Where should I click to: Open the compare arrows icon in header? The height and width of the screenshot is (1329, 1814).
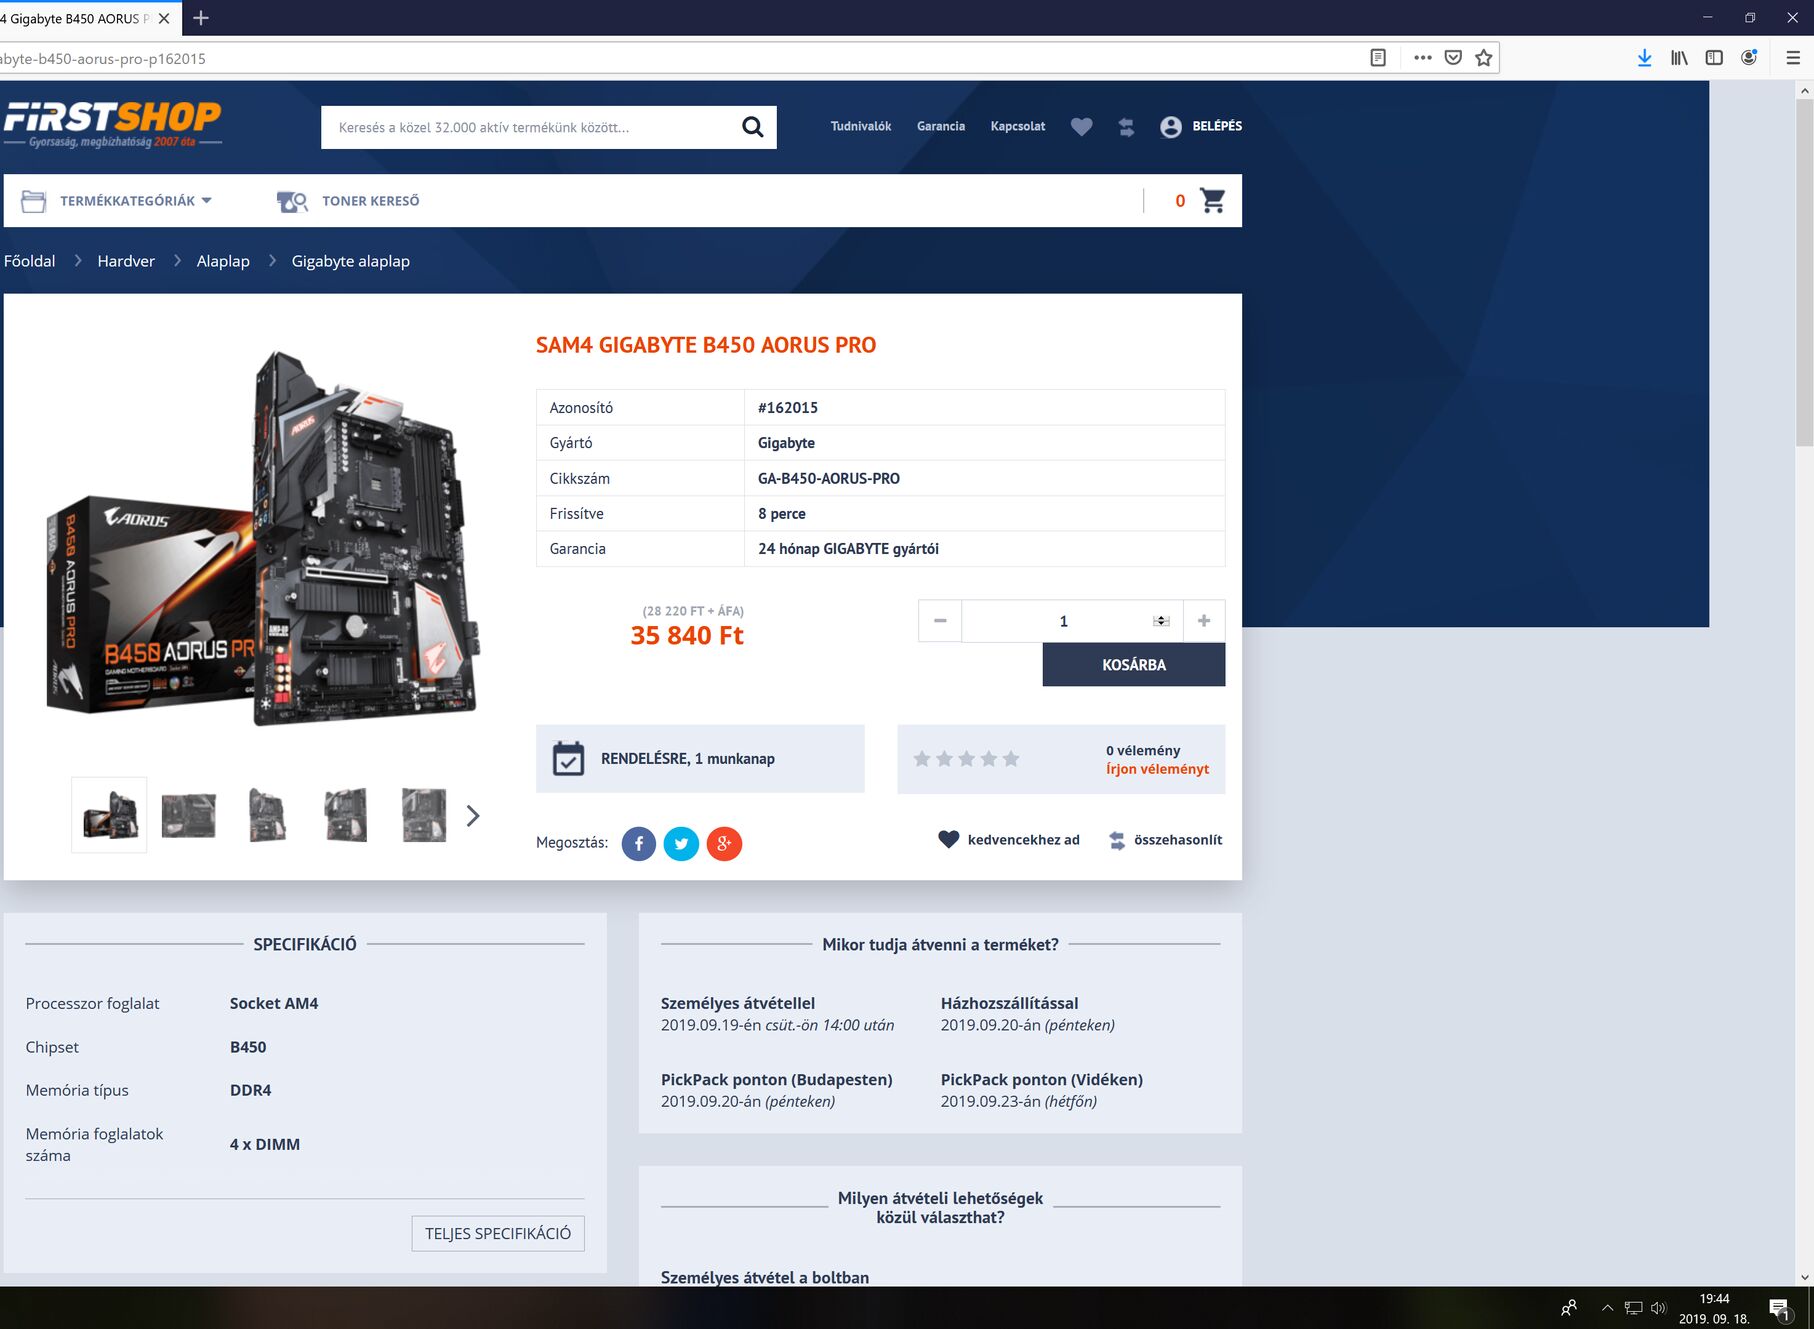tap(1126, 127)
